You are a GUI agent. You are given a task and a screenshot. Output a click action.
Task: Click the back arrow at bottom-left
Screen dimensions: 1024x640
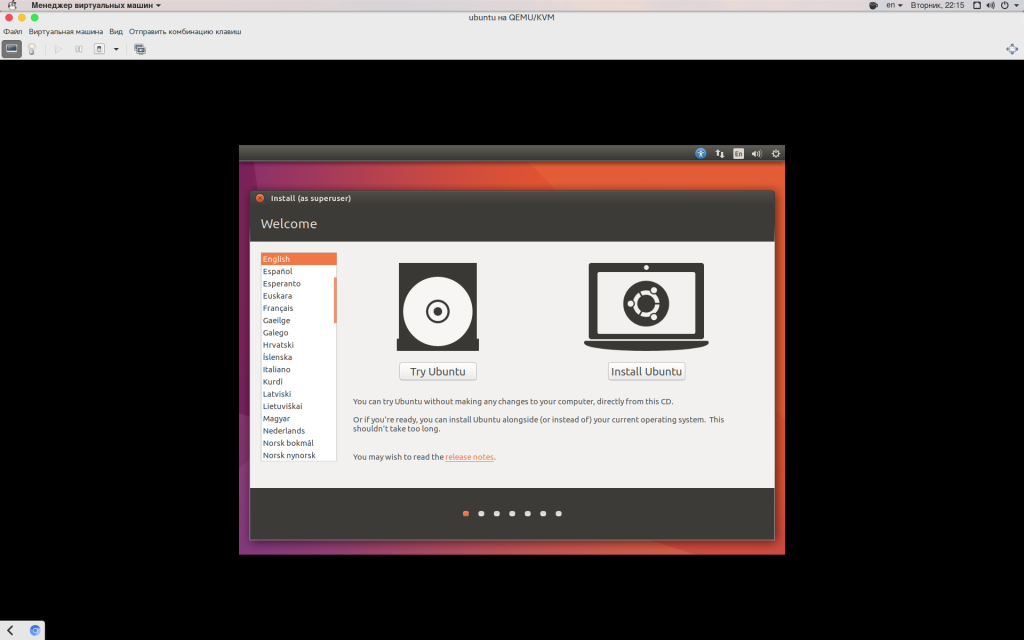[x=10, y=630]
